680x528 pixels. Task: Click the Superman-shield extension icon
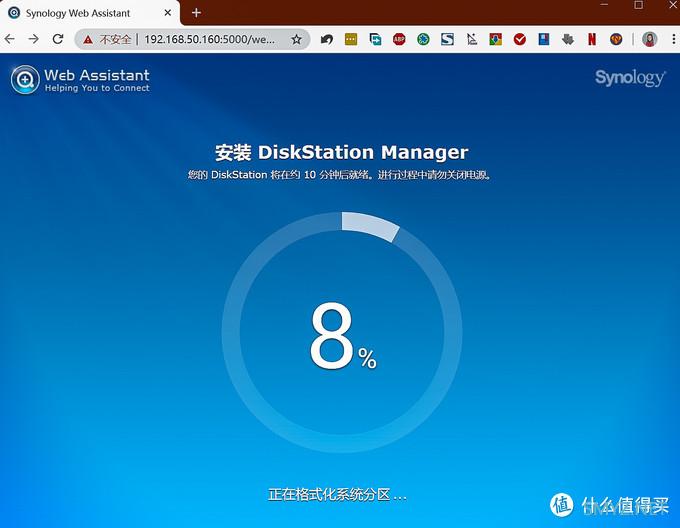coord(616,39)
